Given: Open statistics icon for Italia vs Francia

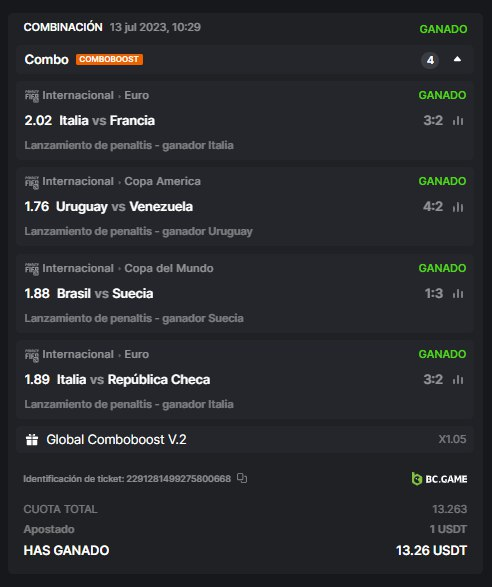Looking at the screenshot, I should click(458, 121).
